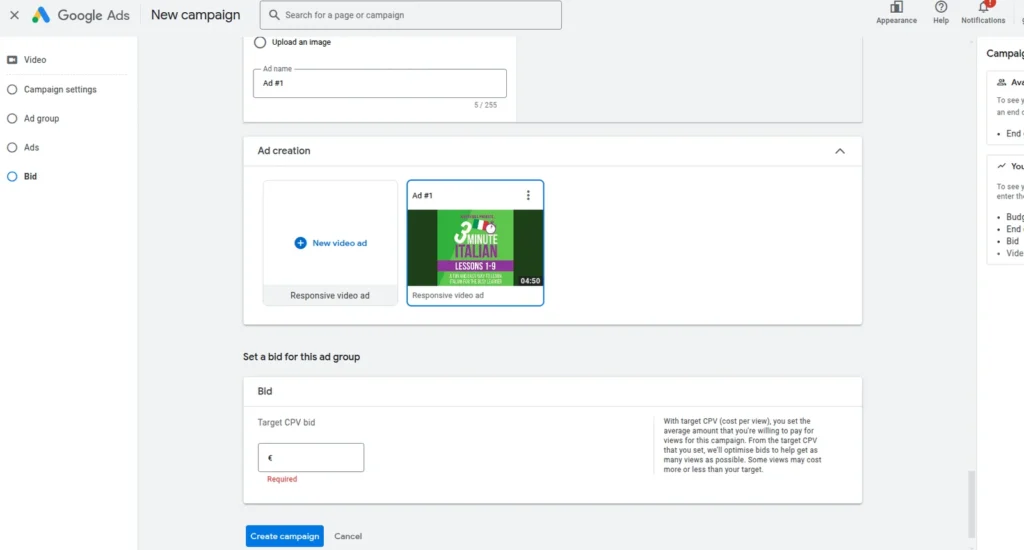Click the Video item in sidebar

(34, 60)
